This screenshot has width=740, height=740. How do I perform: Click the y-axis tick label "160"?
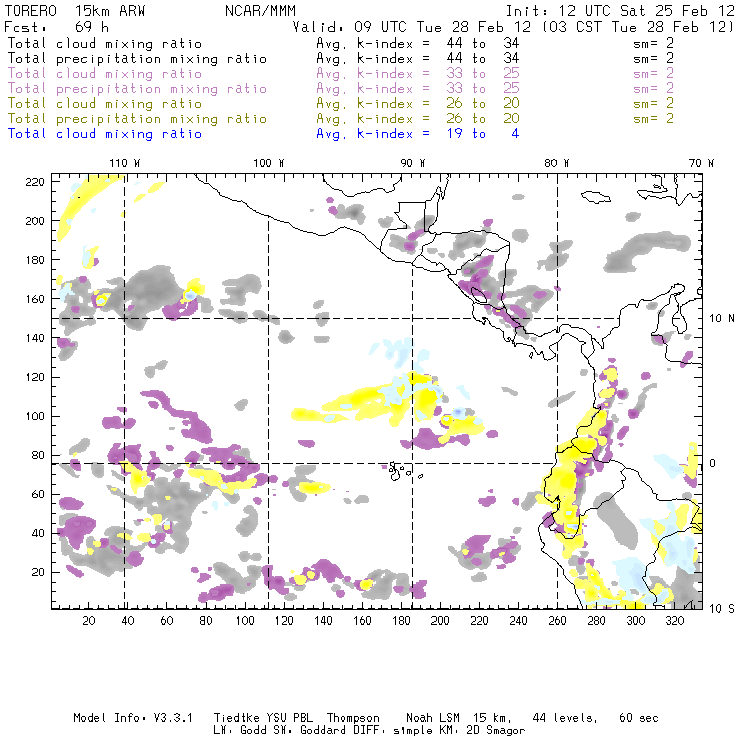pyautogui.click(x=35, y=299)
